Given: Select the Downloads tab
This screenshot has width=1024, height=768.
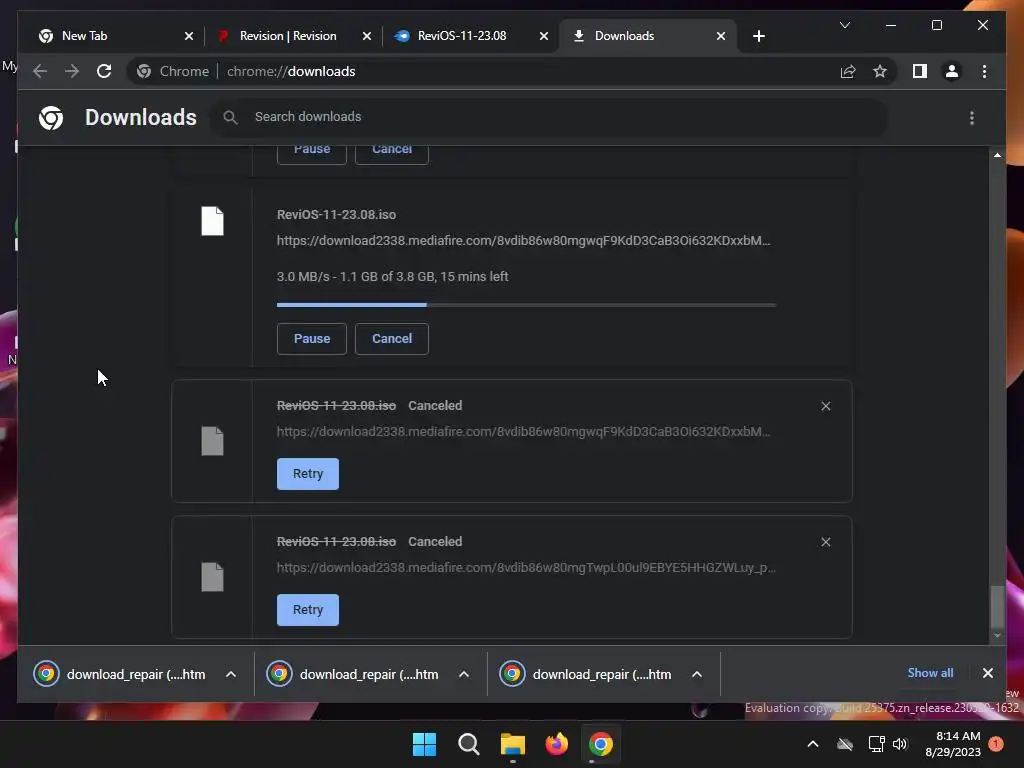Looking at the screenshot, I should click(x=647, y=36).
